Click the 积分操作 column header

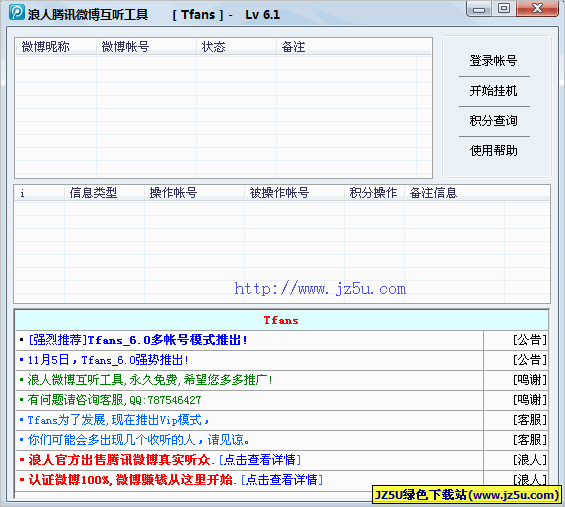pos(374,193)
